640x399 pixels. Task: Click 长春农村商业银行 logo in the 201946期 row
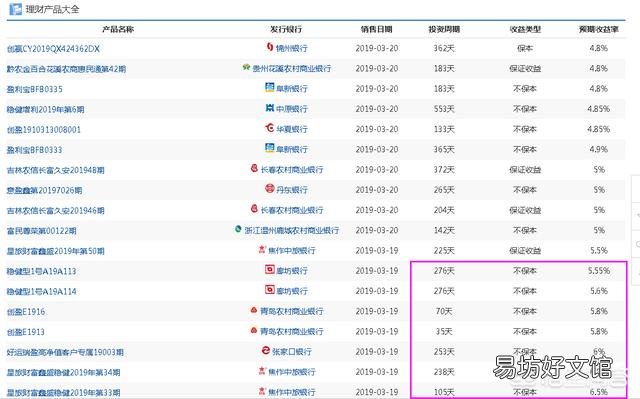tap(254, 208)
